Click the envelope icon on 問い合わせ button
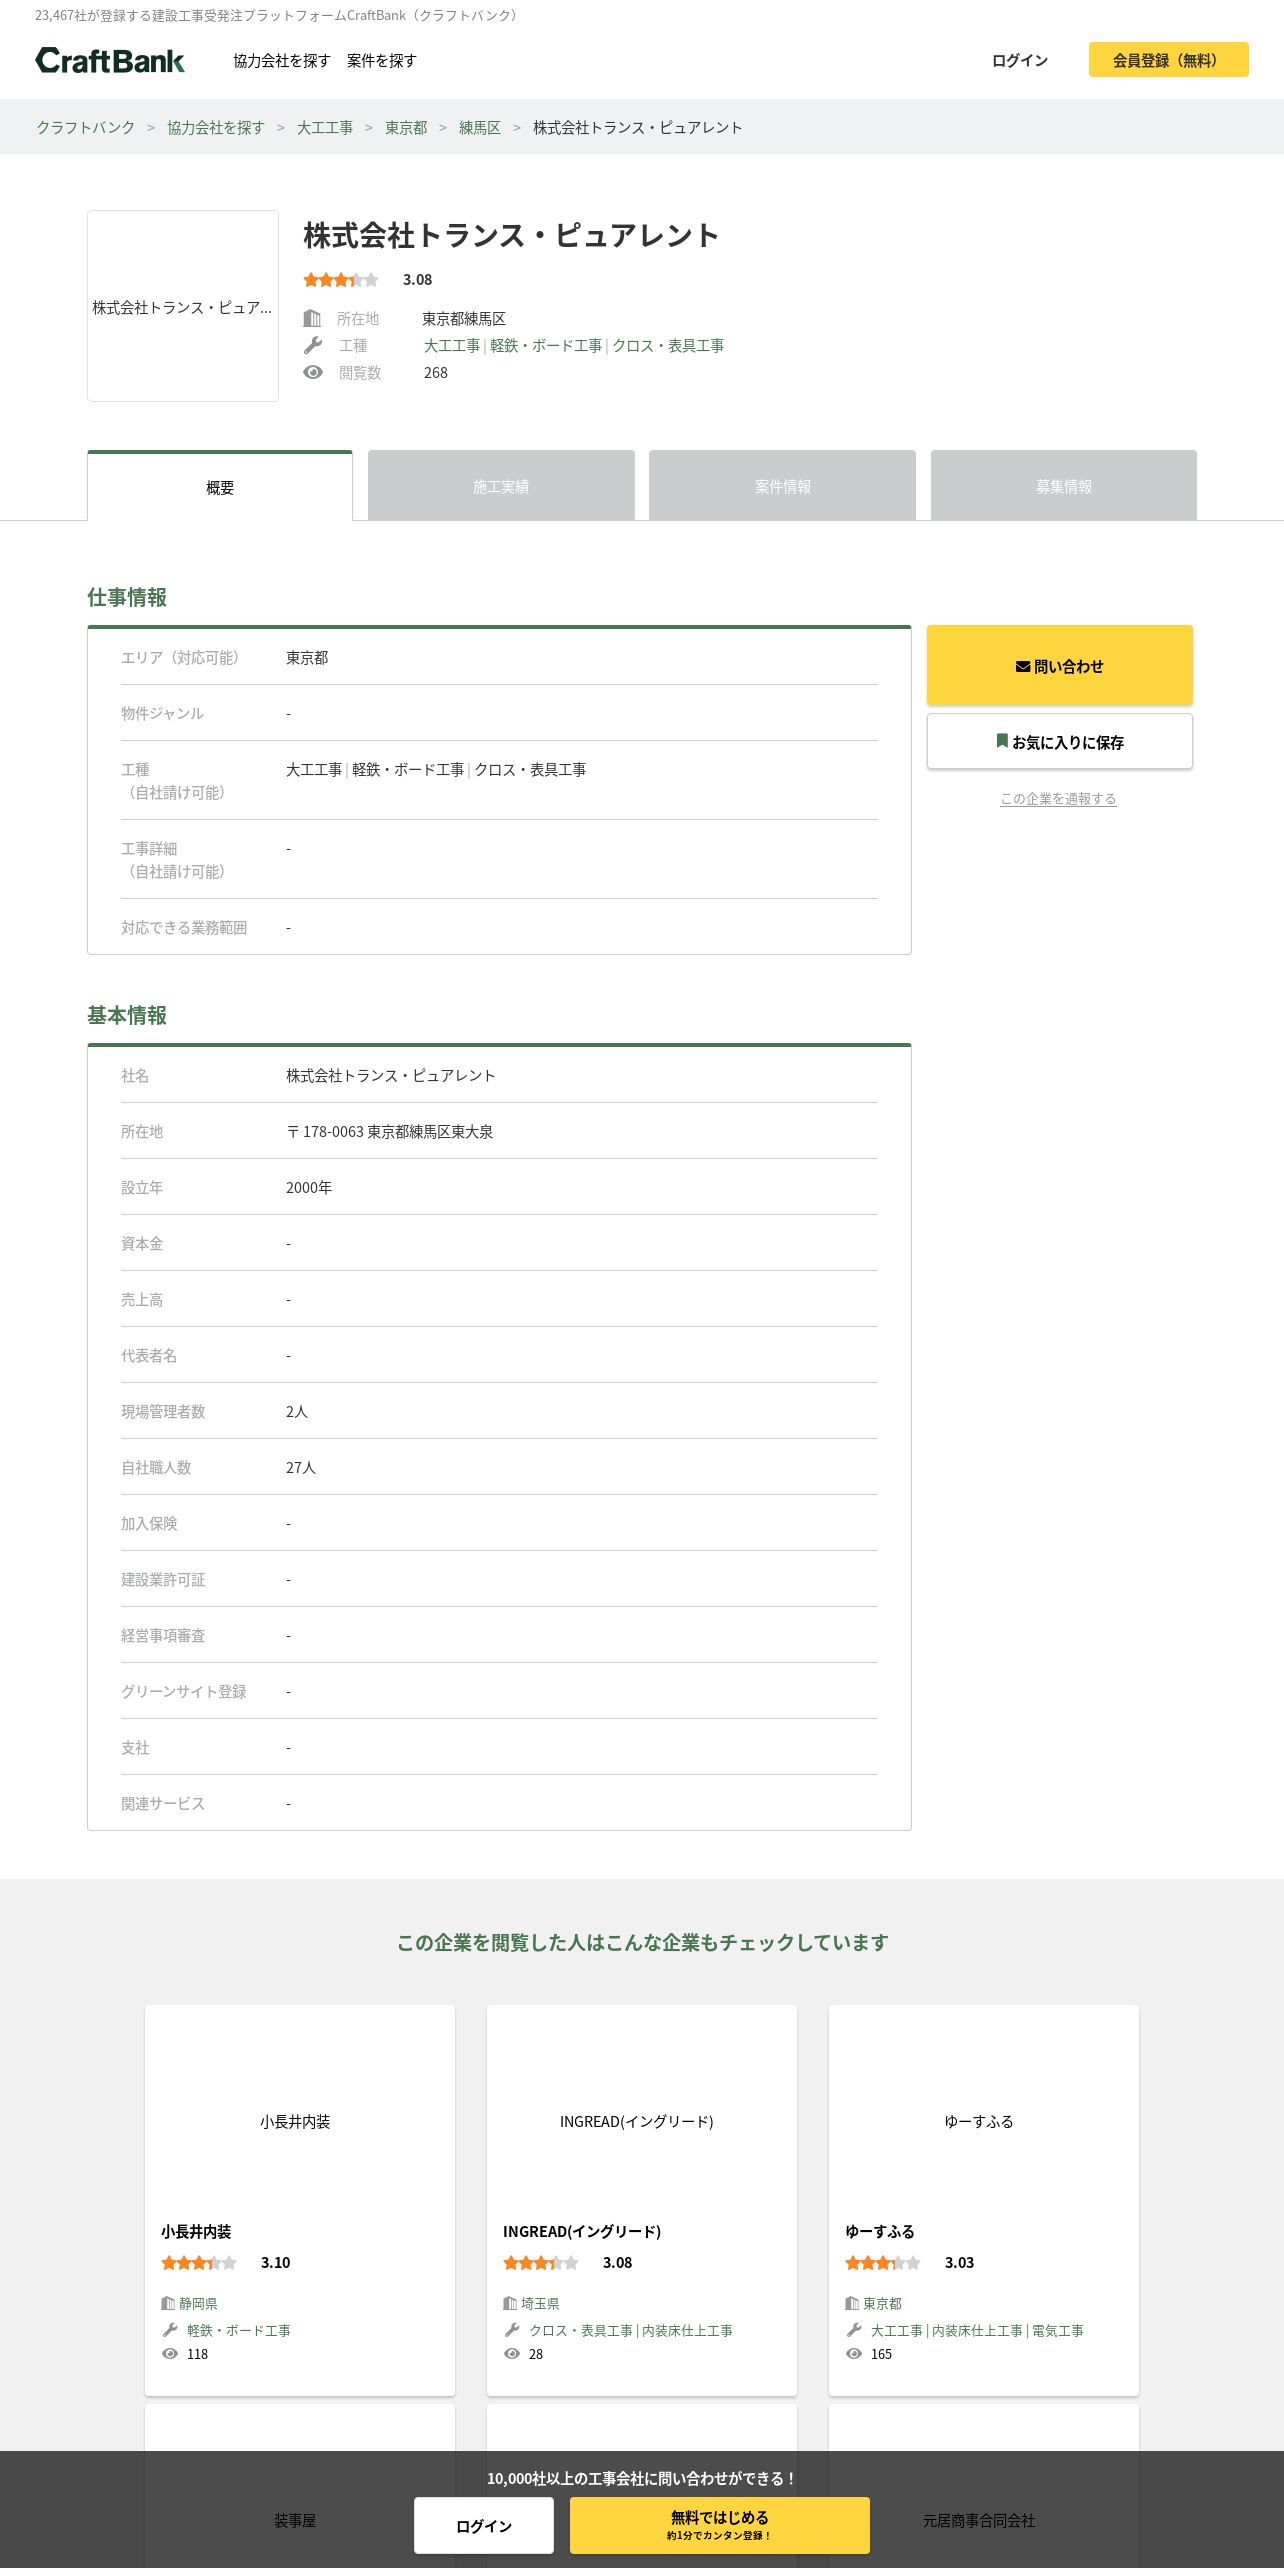Viewport: 1284px width, 2568px height. pos(1023,667)
